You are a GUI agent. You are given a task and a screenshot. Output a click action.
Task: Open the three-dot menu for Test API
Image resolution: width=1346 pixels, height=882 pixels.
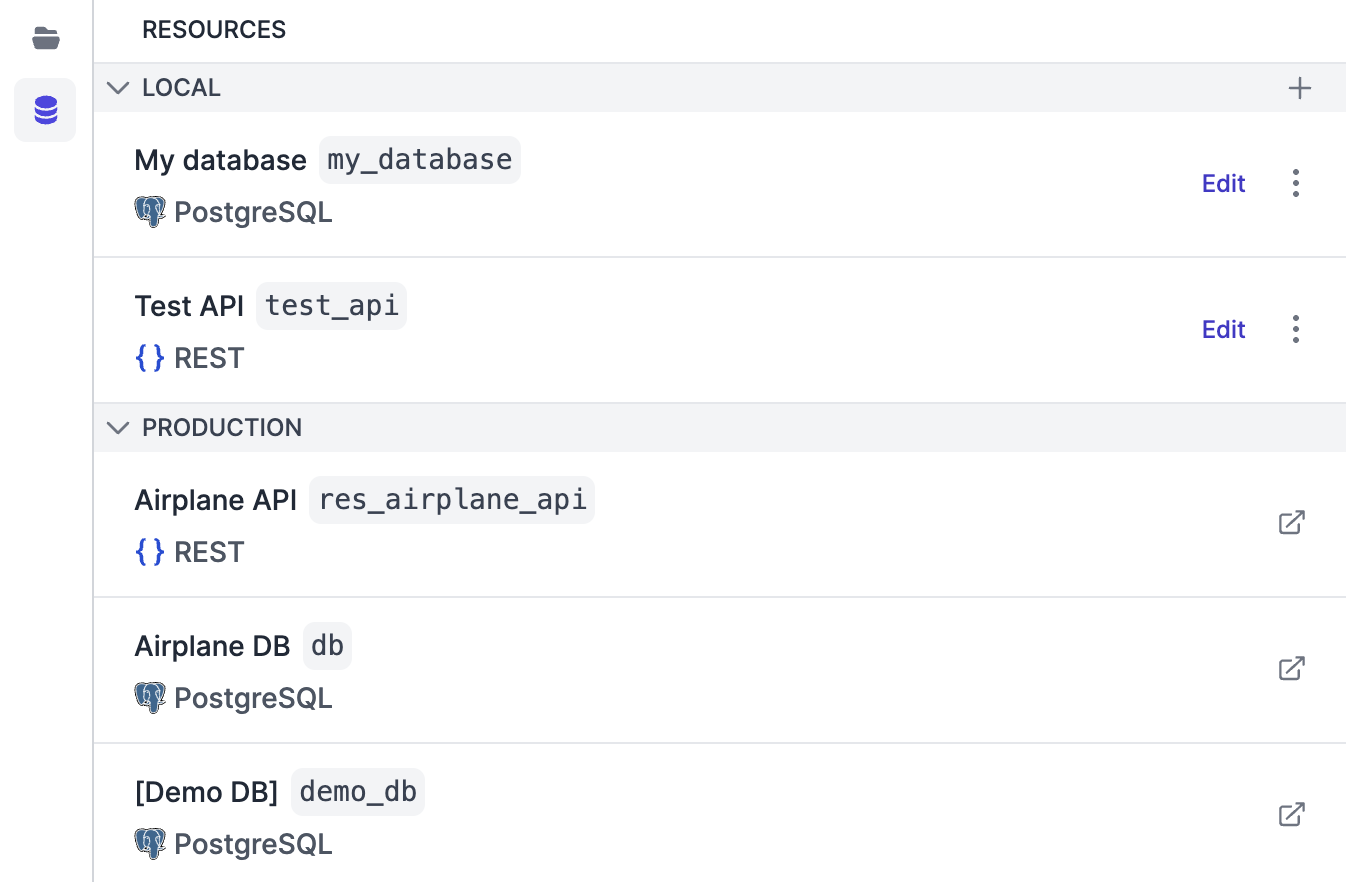point(1295,329)
